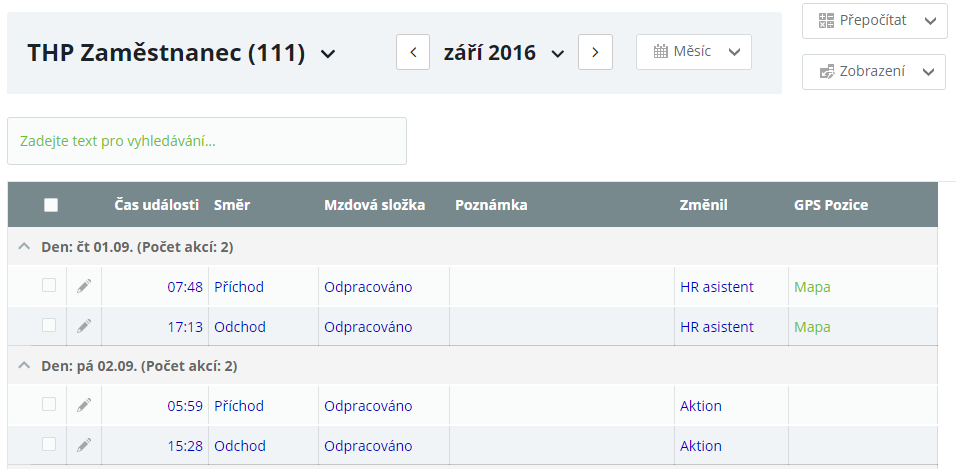Screen dimensions: 956x469
Task: Sort by Poznámka column header
Action: point(491,205)
